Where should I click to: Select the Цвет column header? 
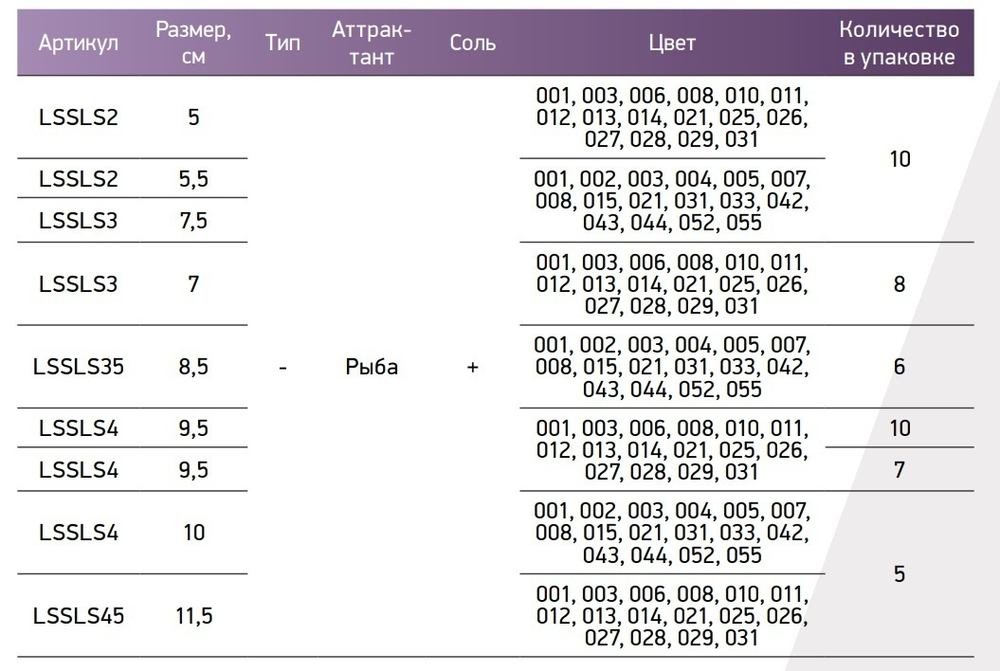(672, 43)
